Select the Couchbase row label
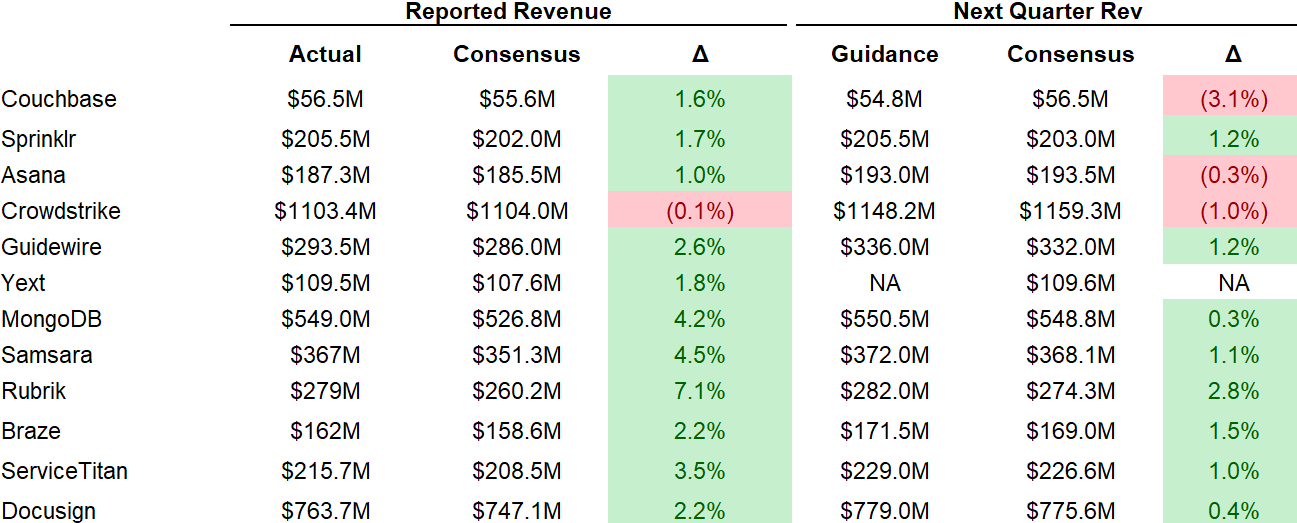Screen dimensions: 1297x523 click(x=59, y=99)
